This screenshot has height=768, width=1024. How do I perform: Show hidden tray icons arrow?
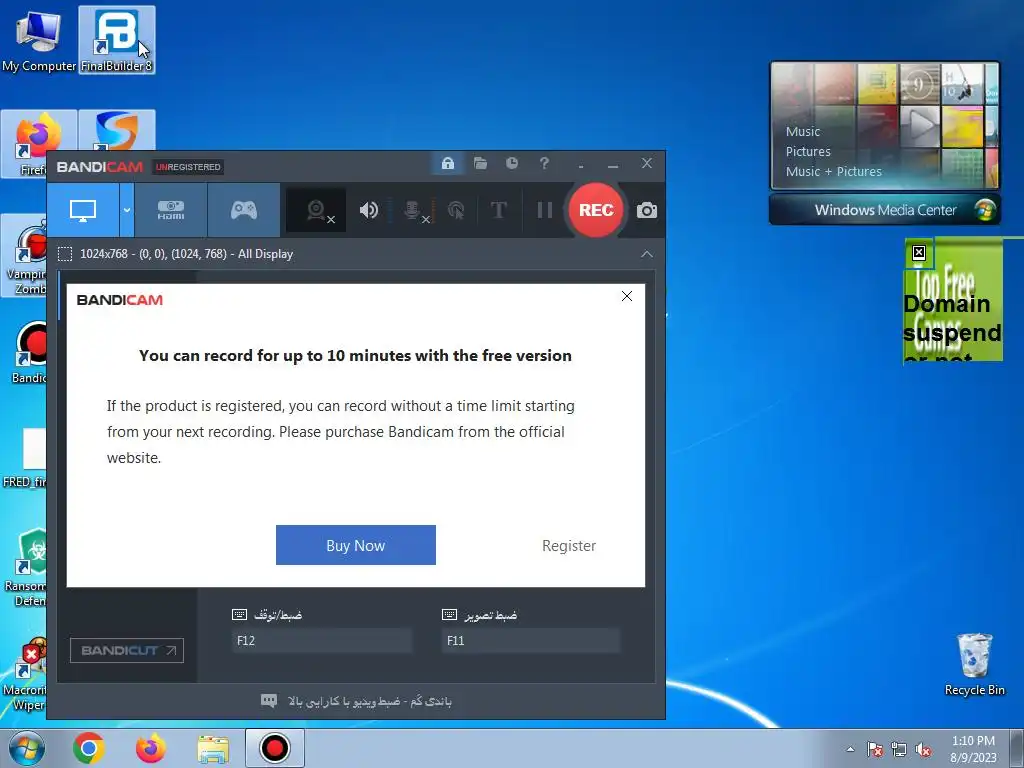click(x=850, y=749)
